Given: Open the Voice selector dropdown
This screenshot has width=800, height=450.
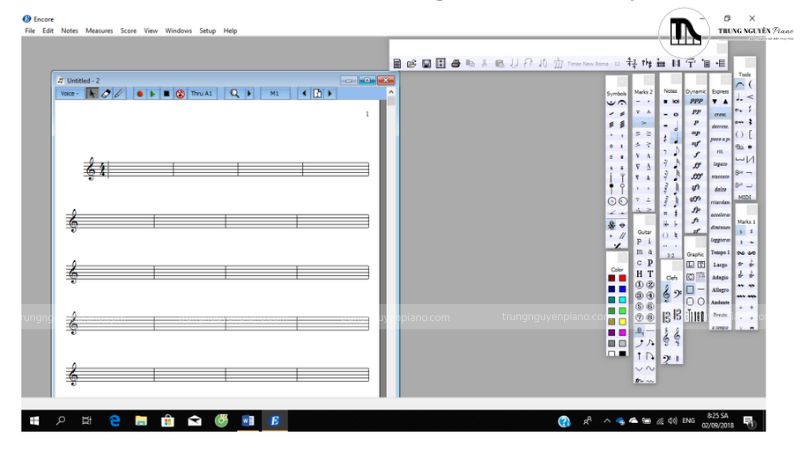Looking at the screenshot, I should [69, 93].
